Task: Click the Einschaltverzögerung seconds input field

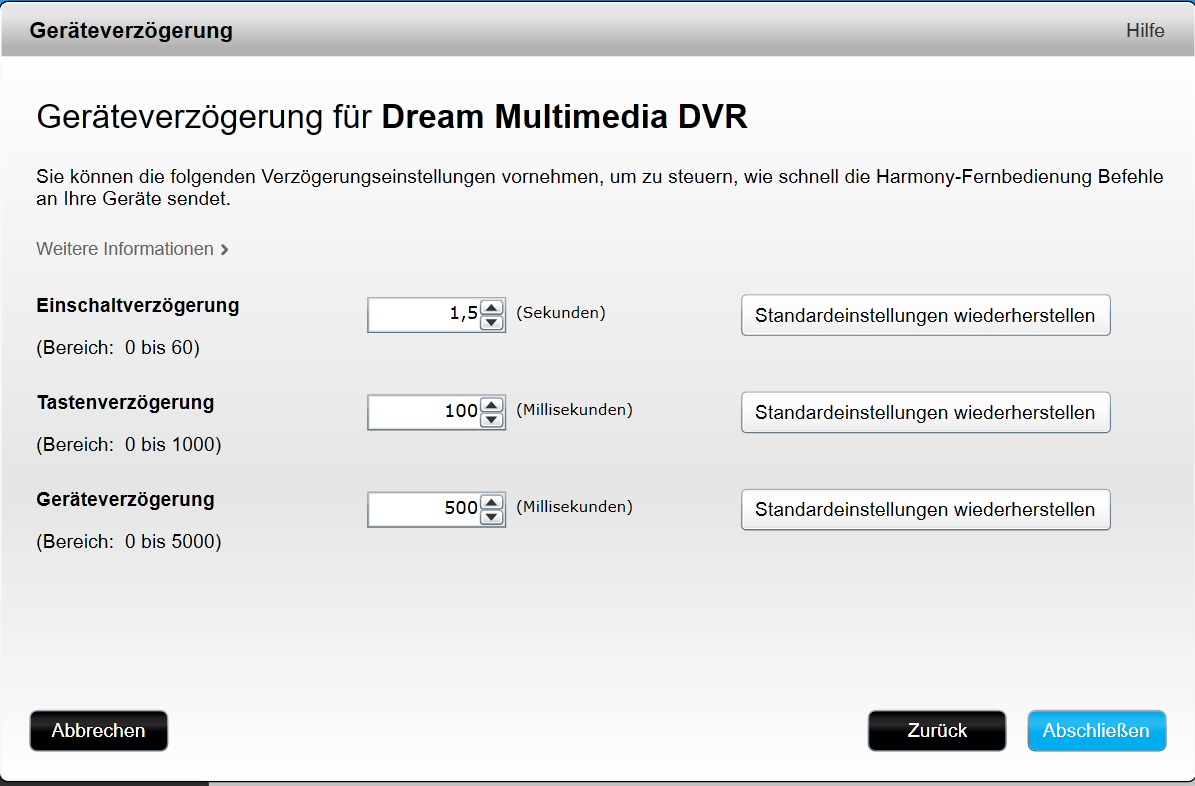Action: tap(424, 315)
